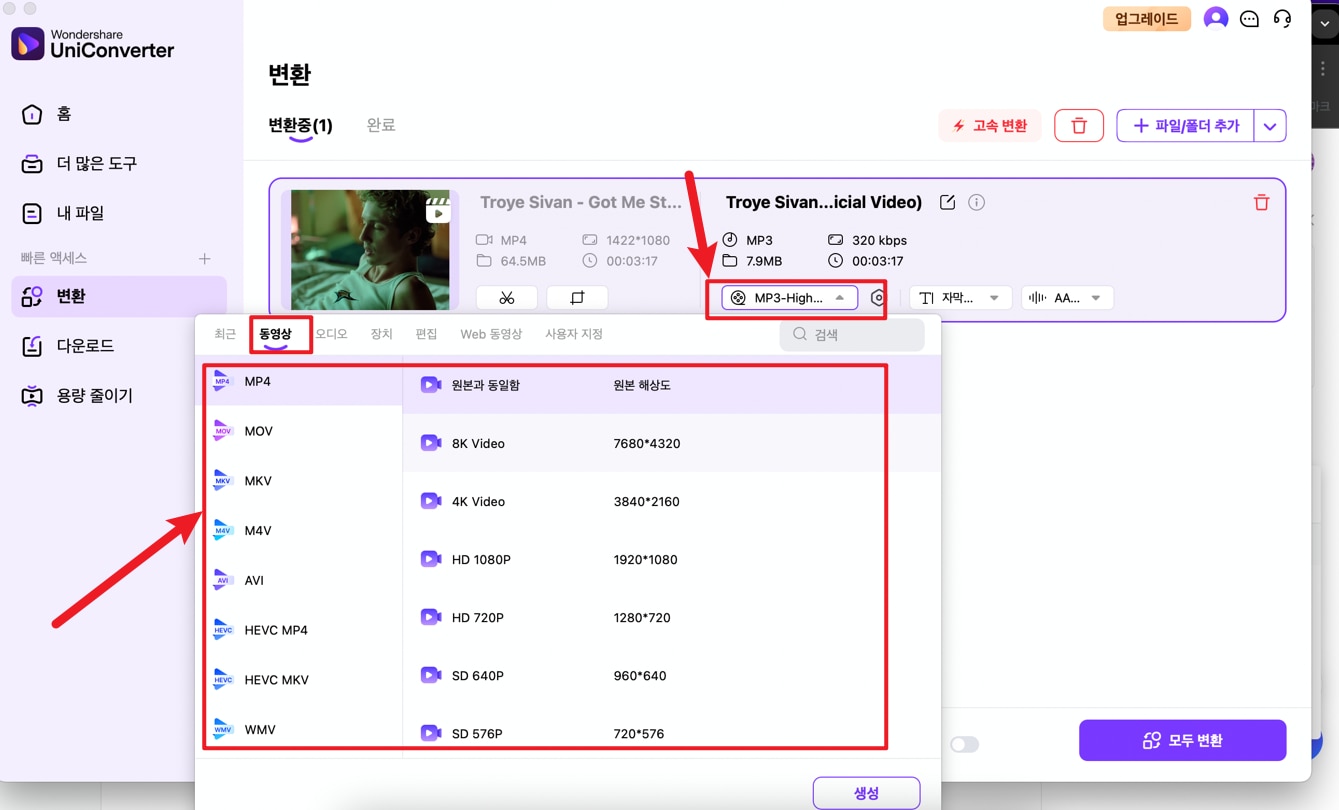Viewport: 1339px width, 810px height.
Task: Open the 자막 subtitle dropdown
Action: tap(960, 298)
